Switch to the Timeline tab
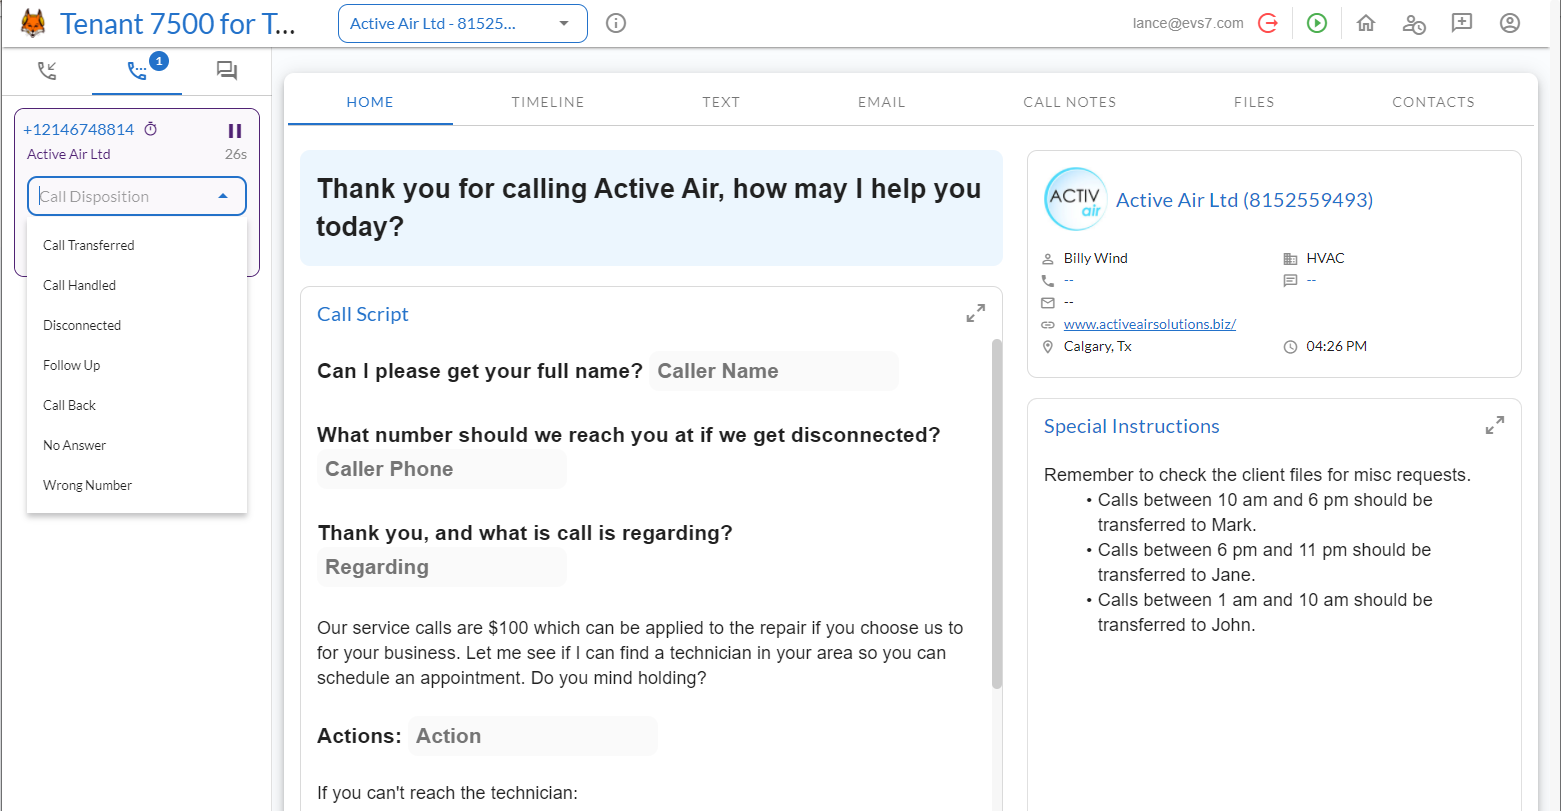 pyautogui.click(x=548, y=101)
